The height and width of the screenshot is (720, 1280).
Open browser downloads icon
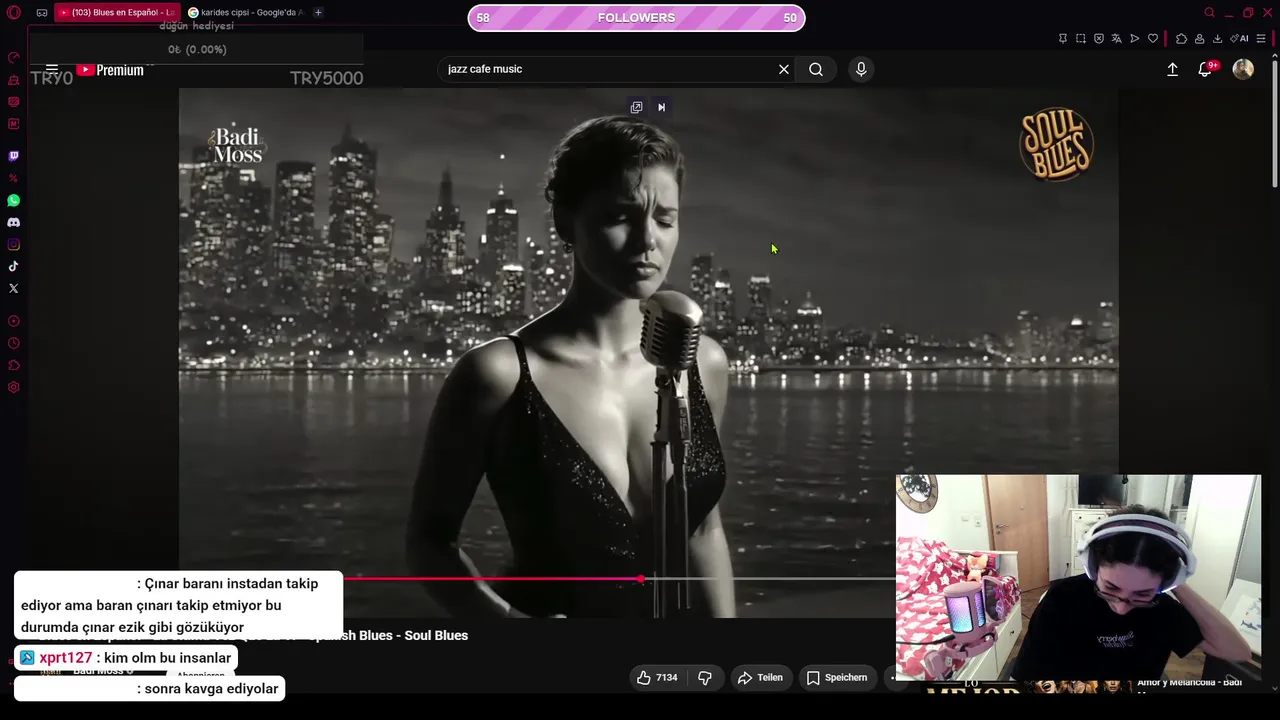(1217, 39)
